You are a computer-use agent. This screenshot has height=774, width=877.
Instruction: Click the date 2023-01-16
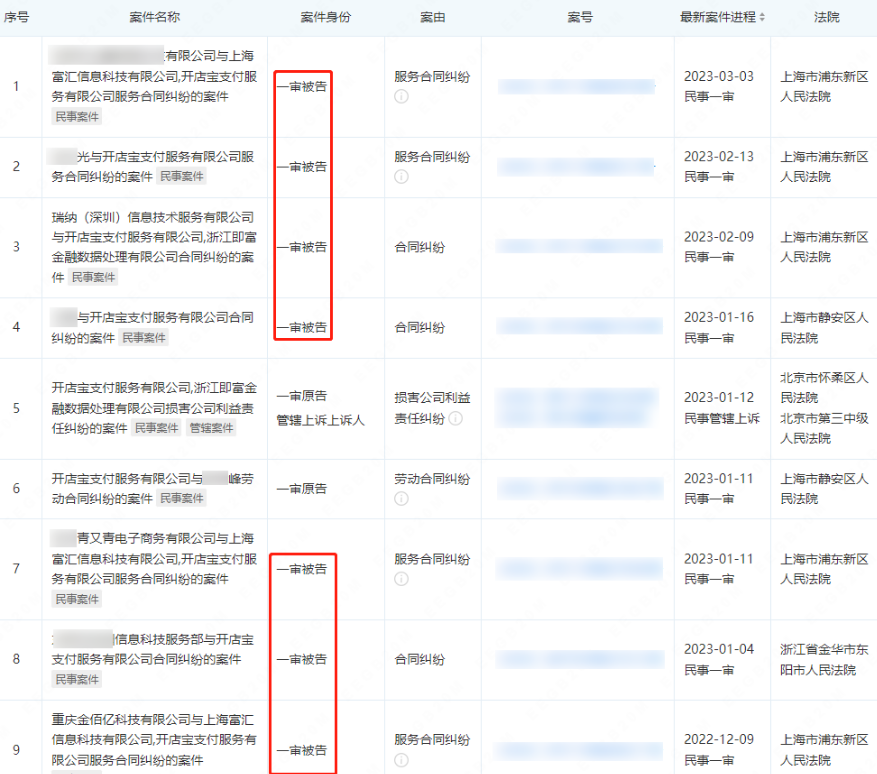pos(719,317)
